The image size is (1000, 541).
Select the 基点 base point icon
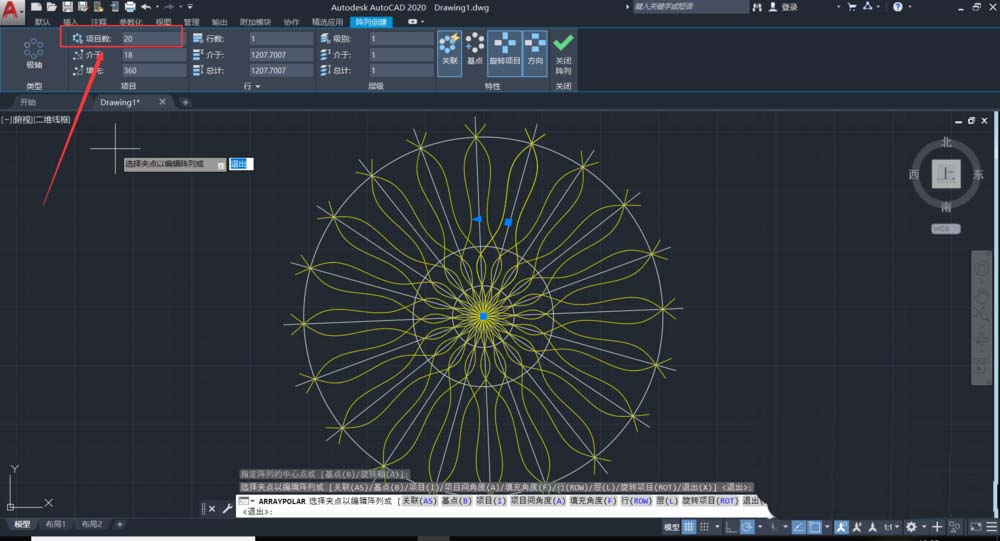click(x=475, y=46)
